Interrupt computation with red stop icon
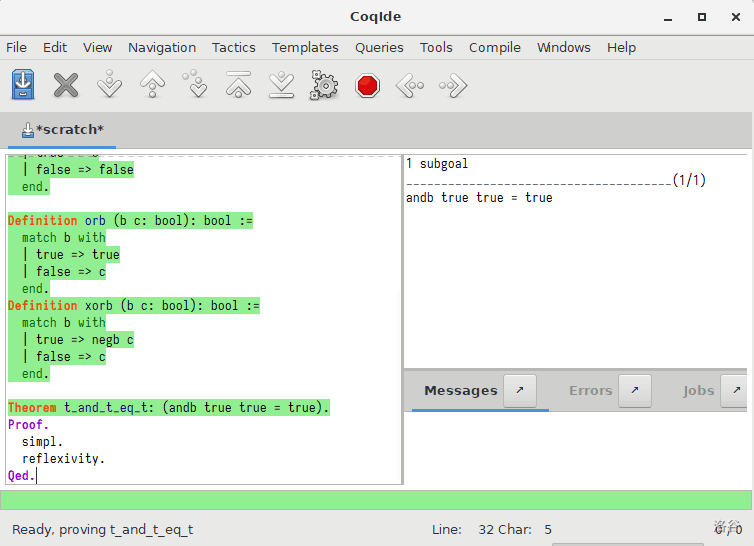Screen dimensions: 754x546 (x=368, y=85)
